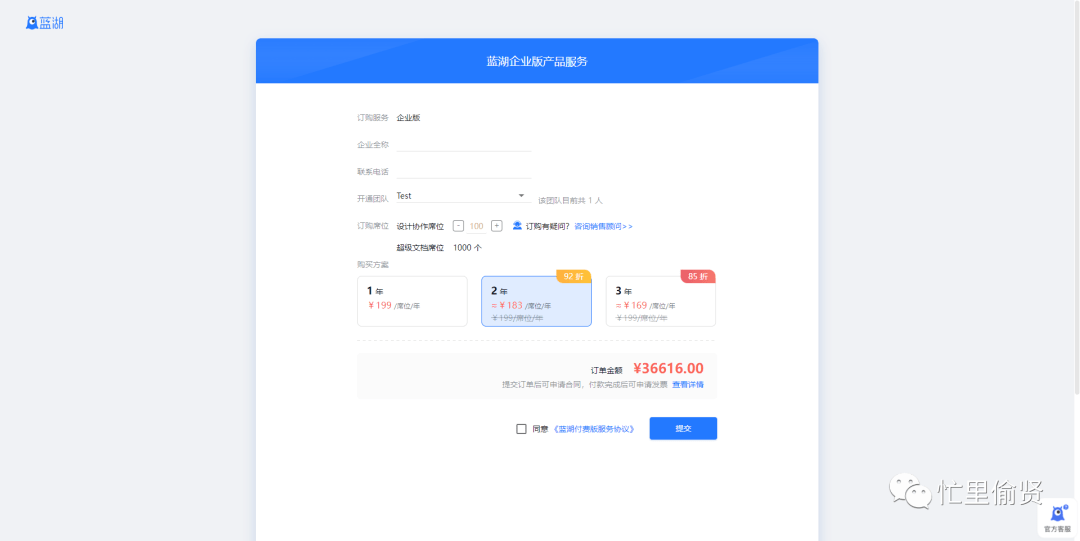1080x541 pixels.
Task: Open 查看详情 invoice details link
Action: pyautogui.click(x=687, y=384)
